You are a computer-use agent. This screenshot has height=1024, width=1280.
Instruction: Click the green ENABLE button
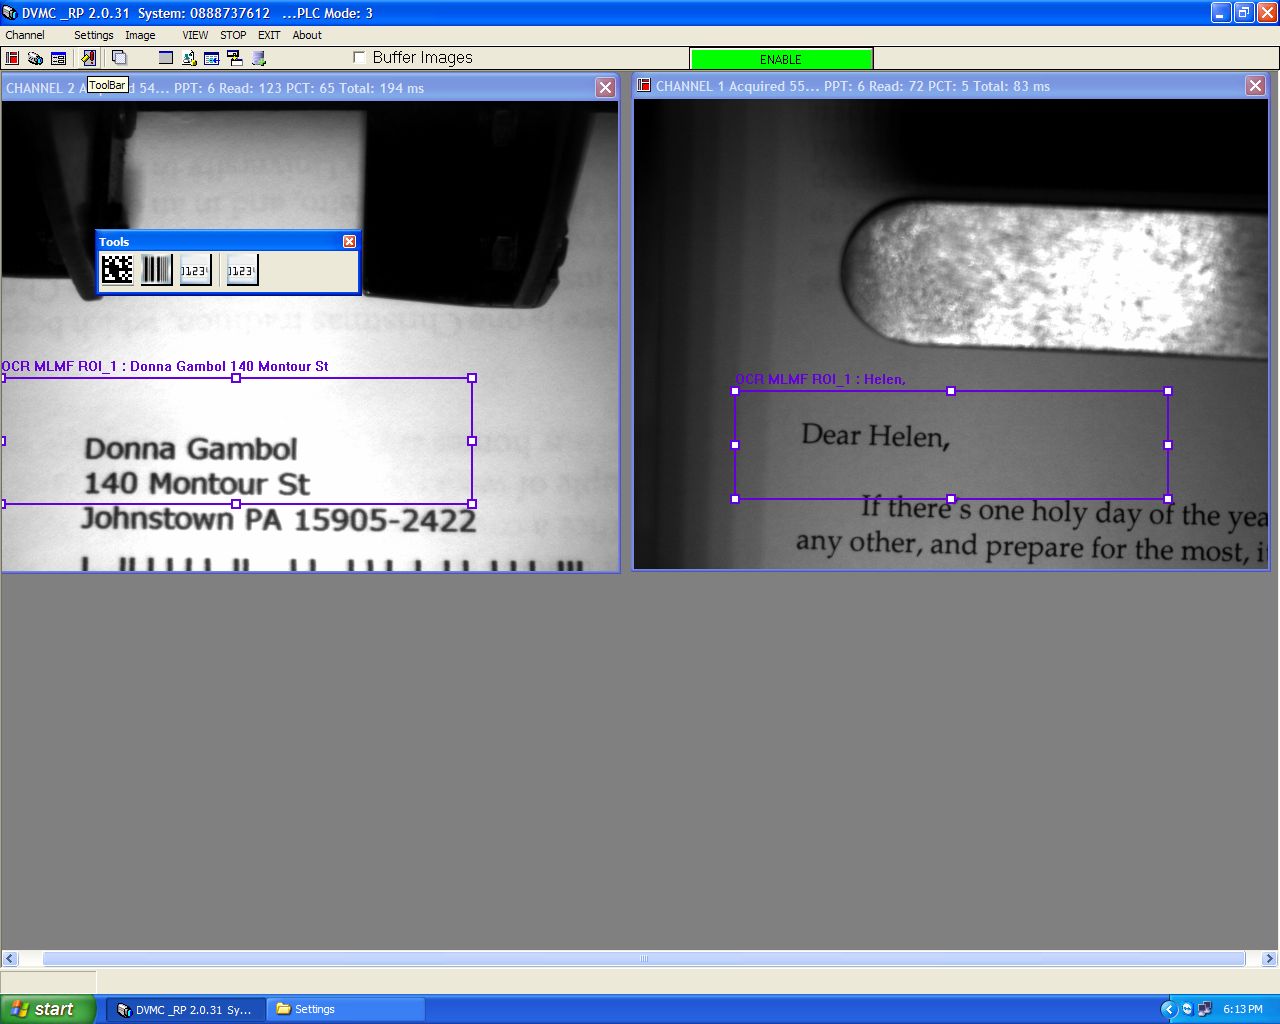pyautogui.click(x=781, y=59)
